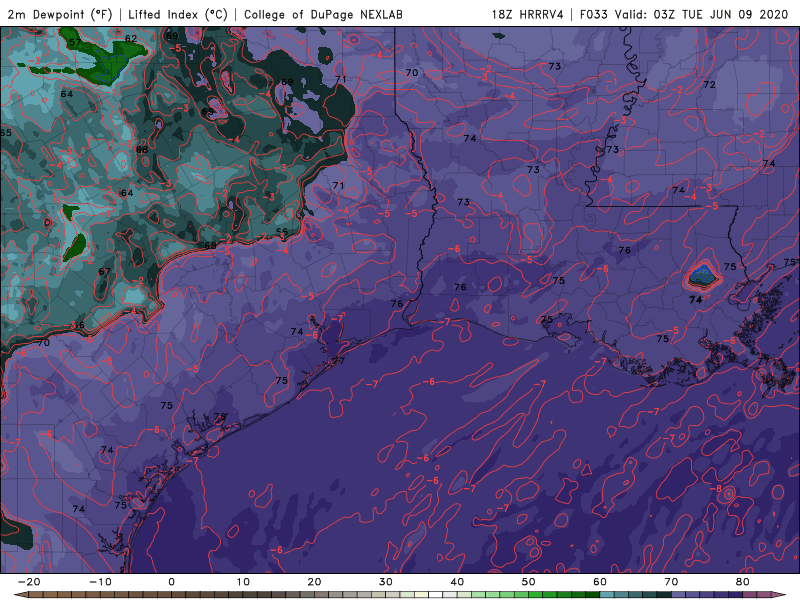Click the 30 label on the color scale
Image resolution: width=800 pixels, height=600 pixels.
[386, 582]
